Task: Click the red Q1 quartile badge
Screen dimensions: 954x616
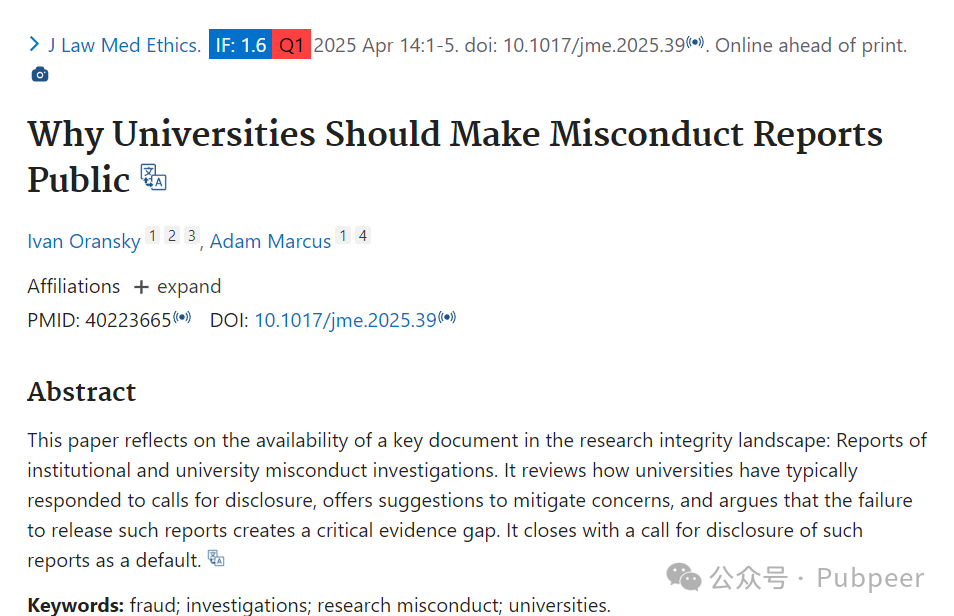Action: [291, 44]
